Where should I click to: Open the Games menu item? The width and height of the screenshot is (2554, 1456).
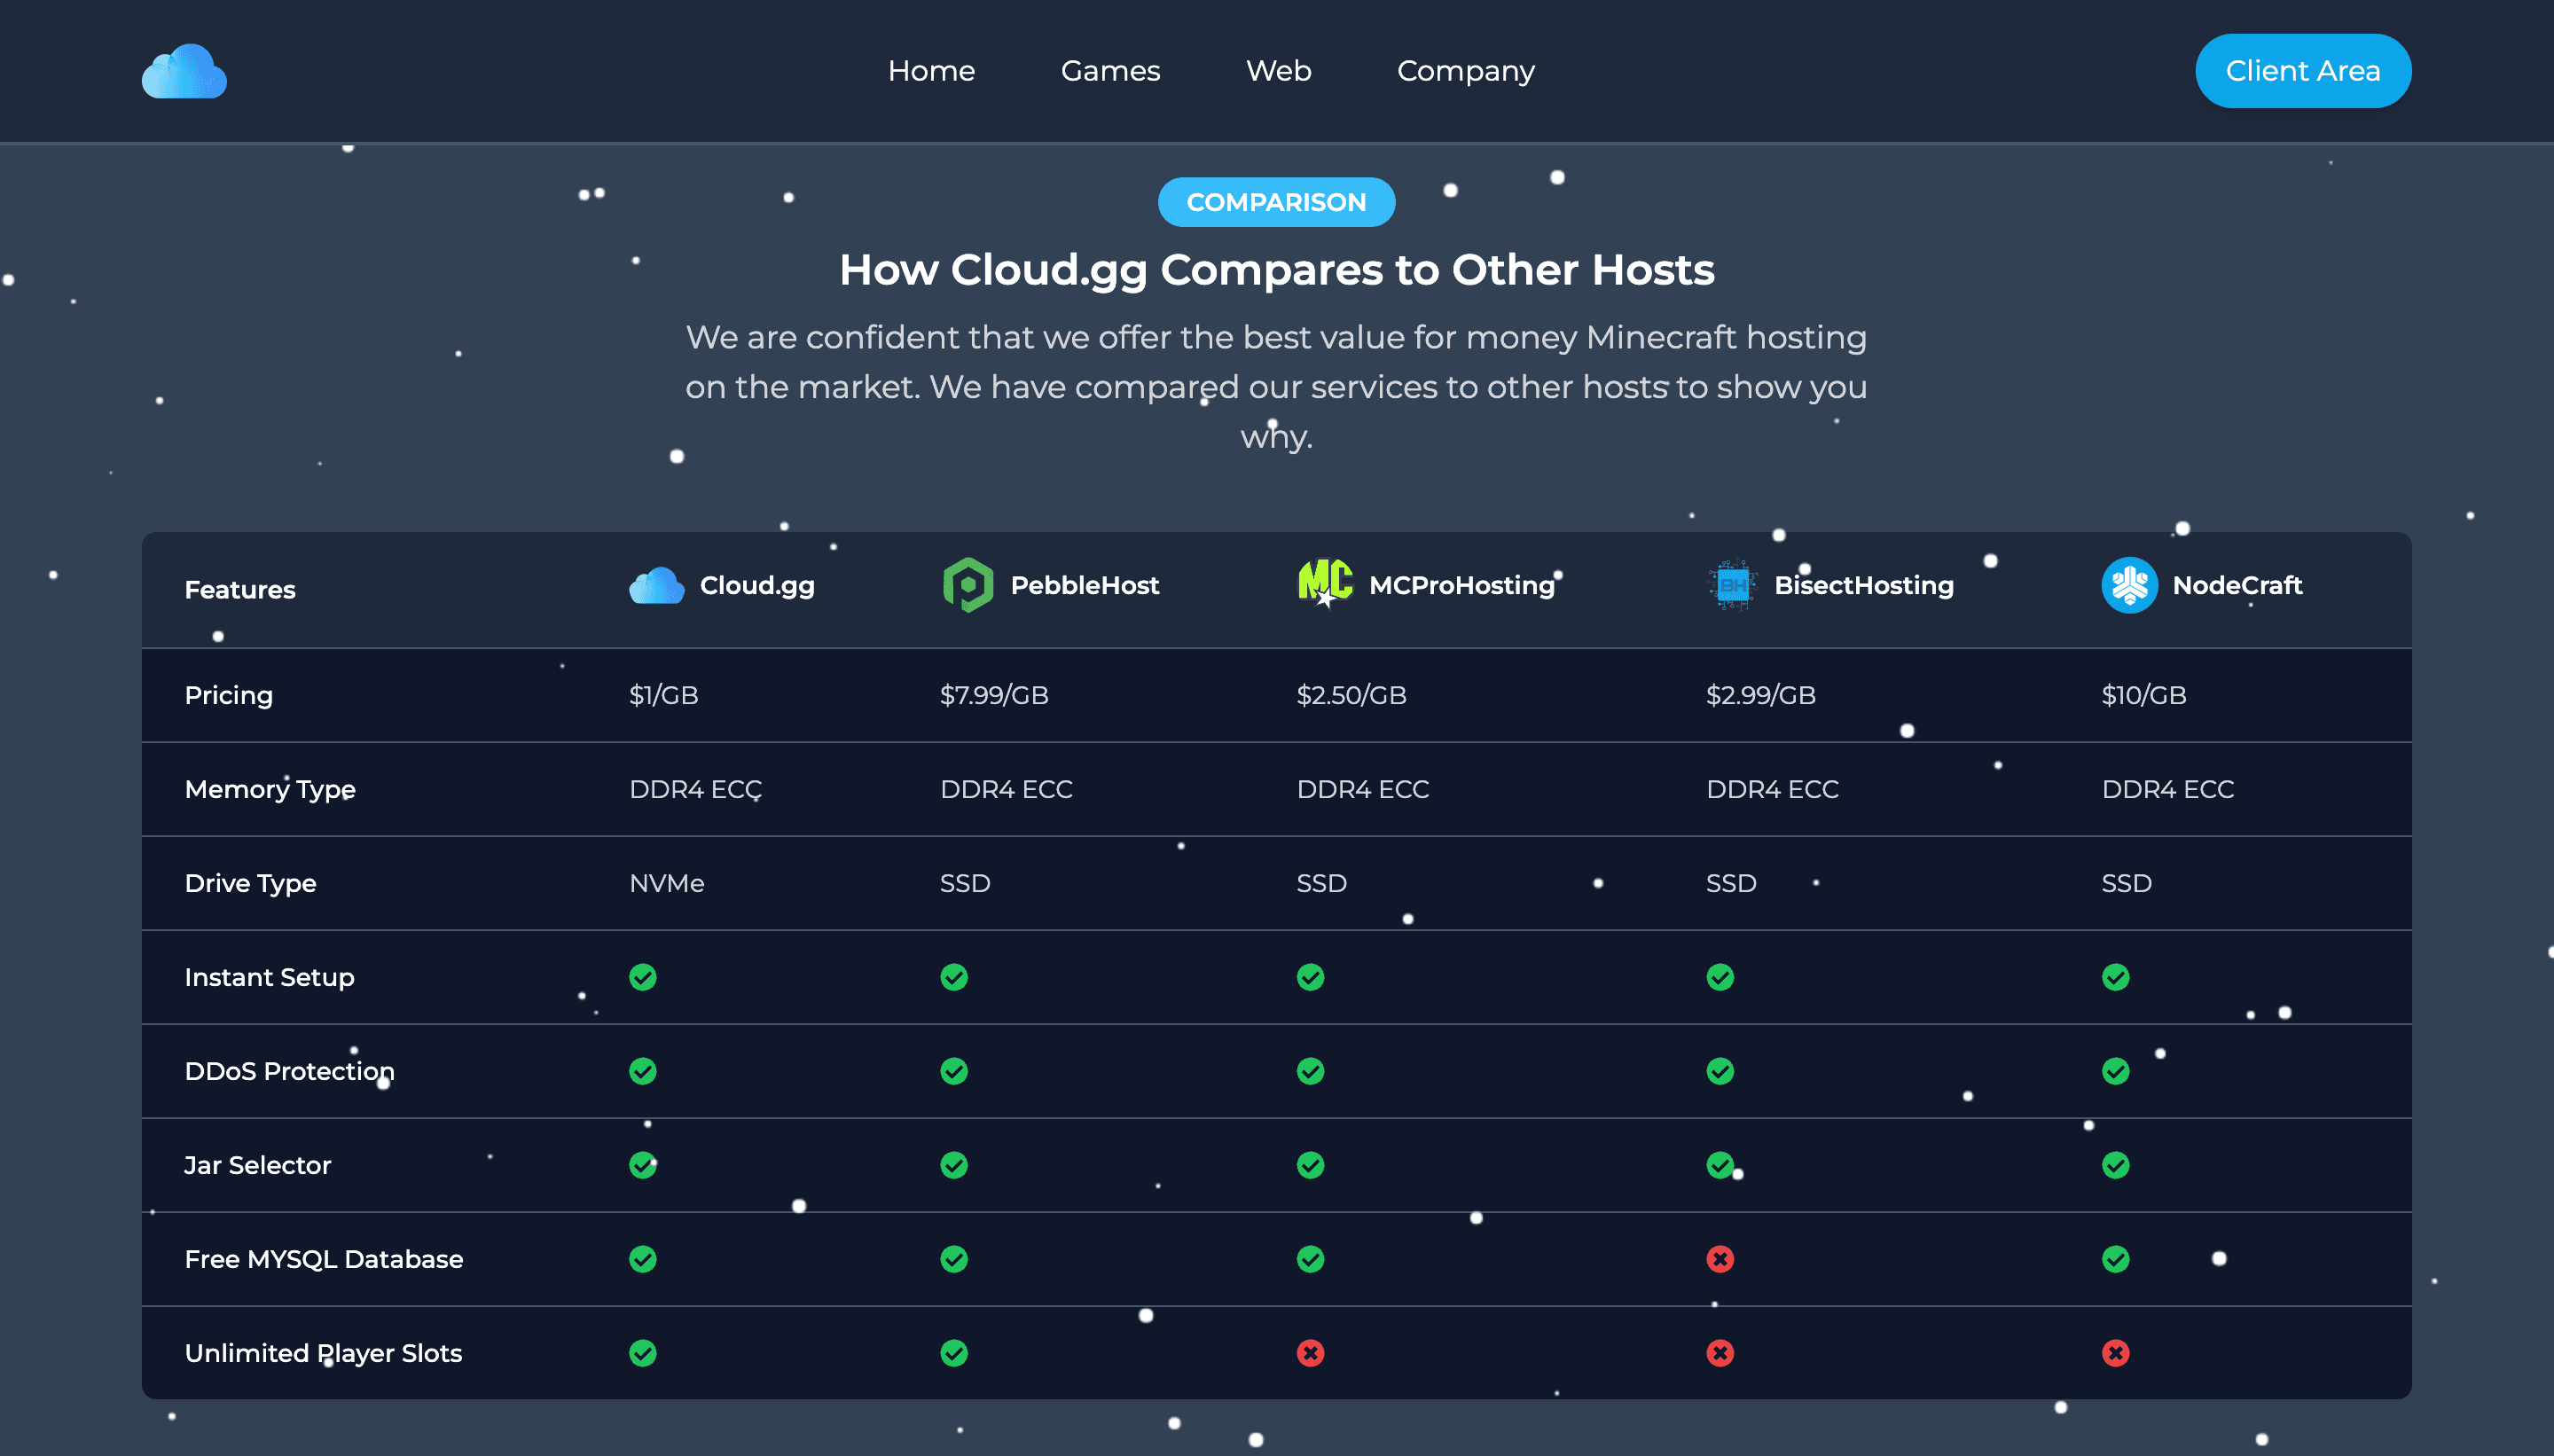1110,71
